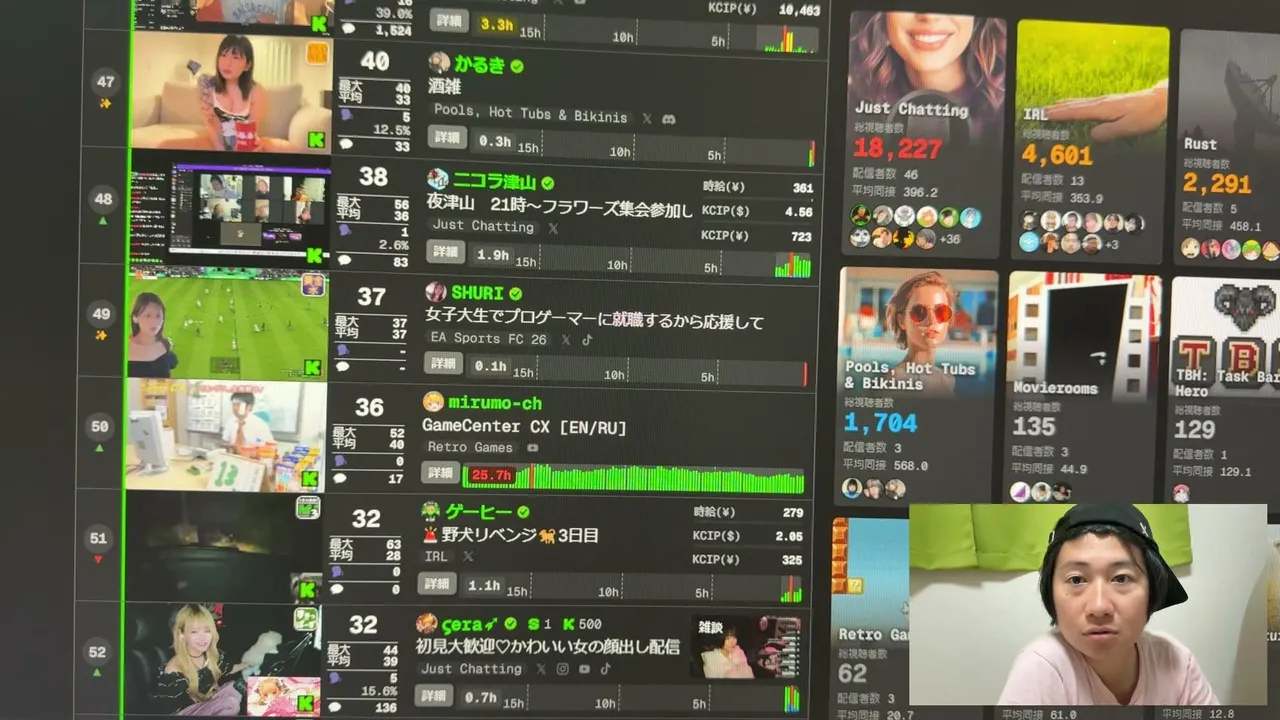Click the stream title 野犬リベンジ 3日目

[x=510, y=535]
